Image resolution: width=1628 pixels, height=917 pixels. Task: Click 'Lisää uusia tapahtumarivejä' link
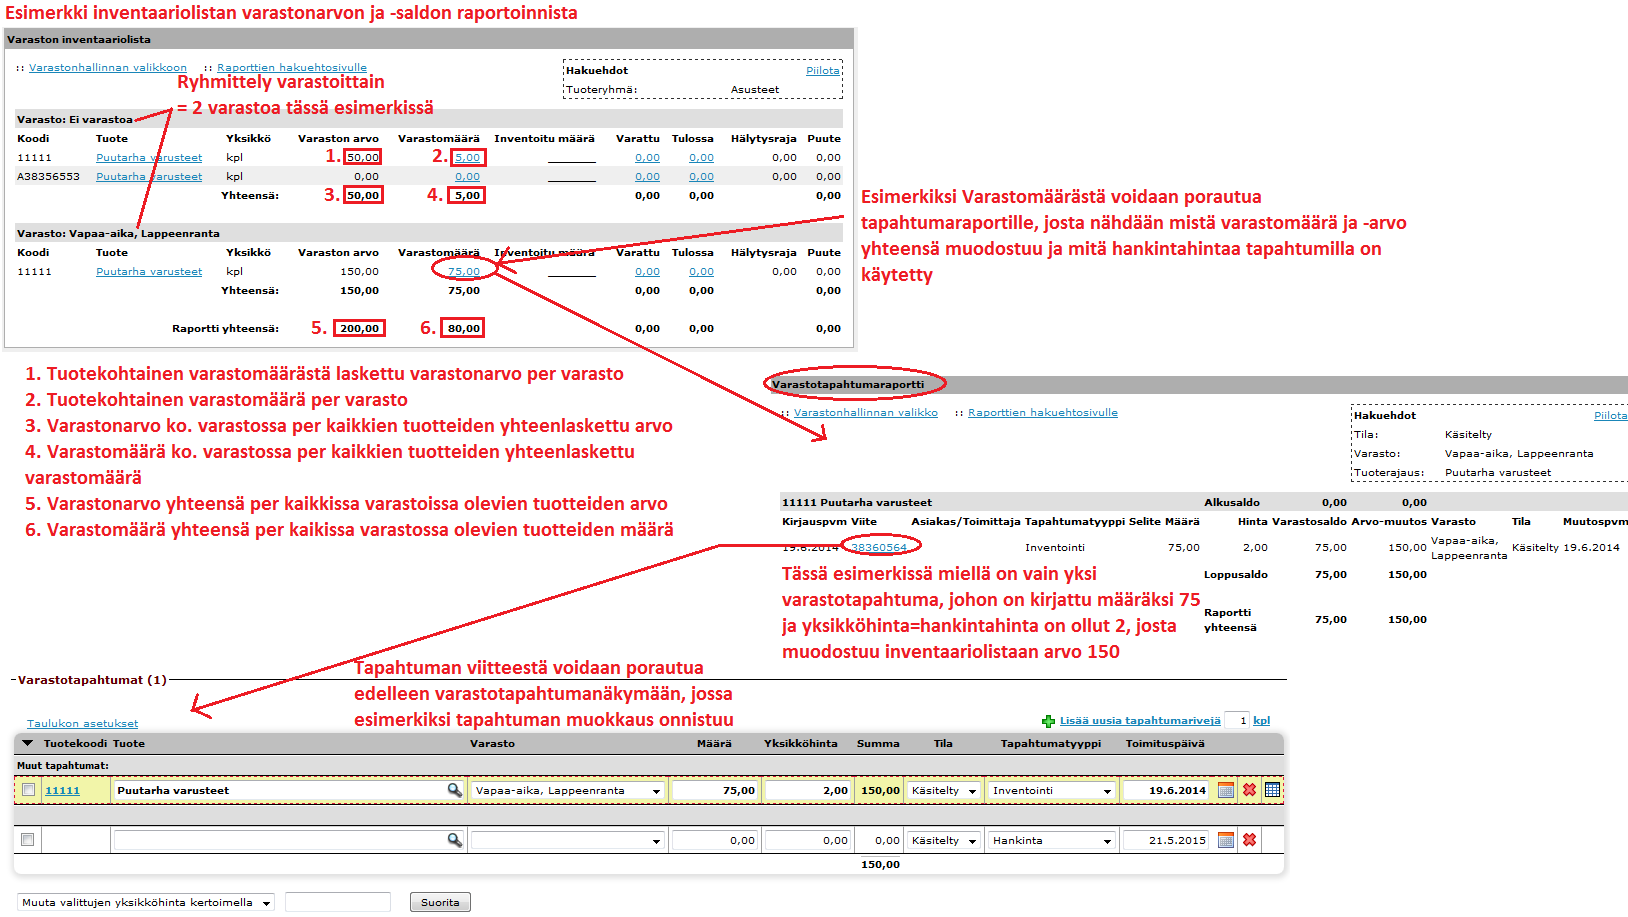coord(1140,720)
